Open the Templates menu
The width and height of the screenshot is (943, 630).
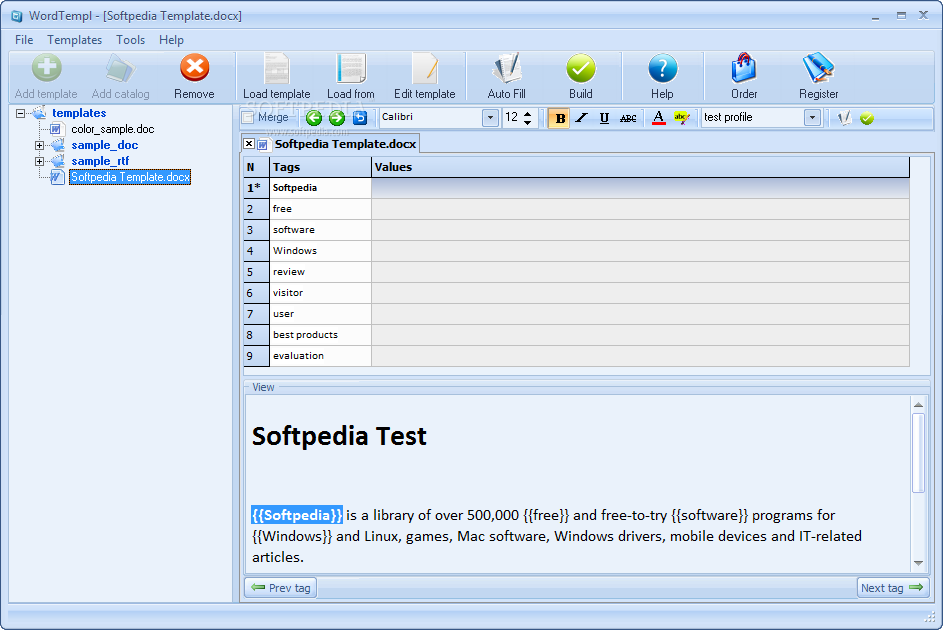click(75, 40)
